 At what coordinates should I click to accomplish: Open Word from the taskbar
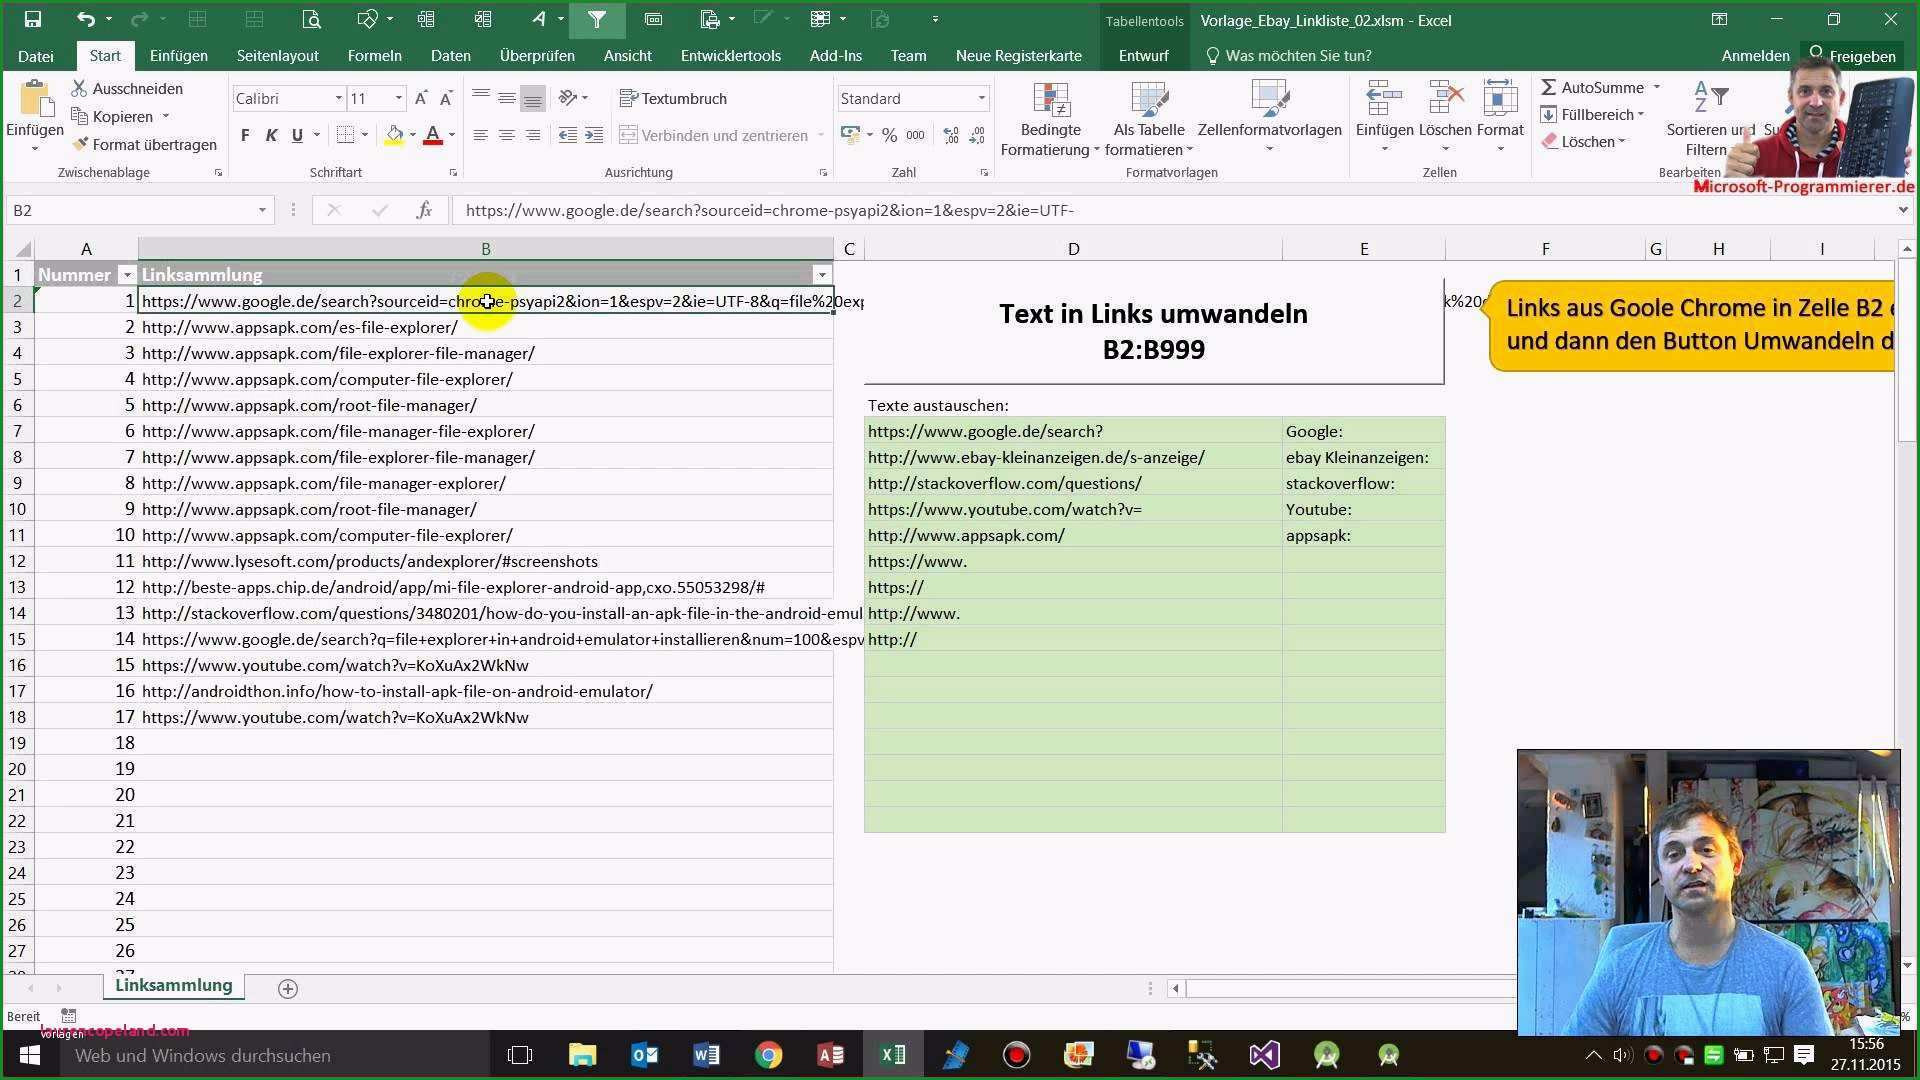click(x=706, y=1056)
